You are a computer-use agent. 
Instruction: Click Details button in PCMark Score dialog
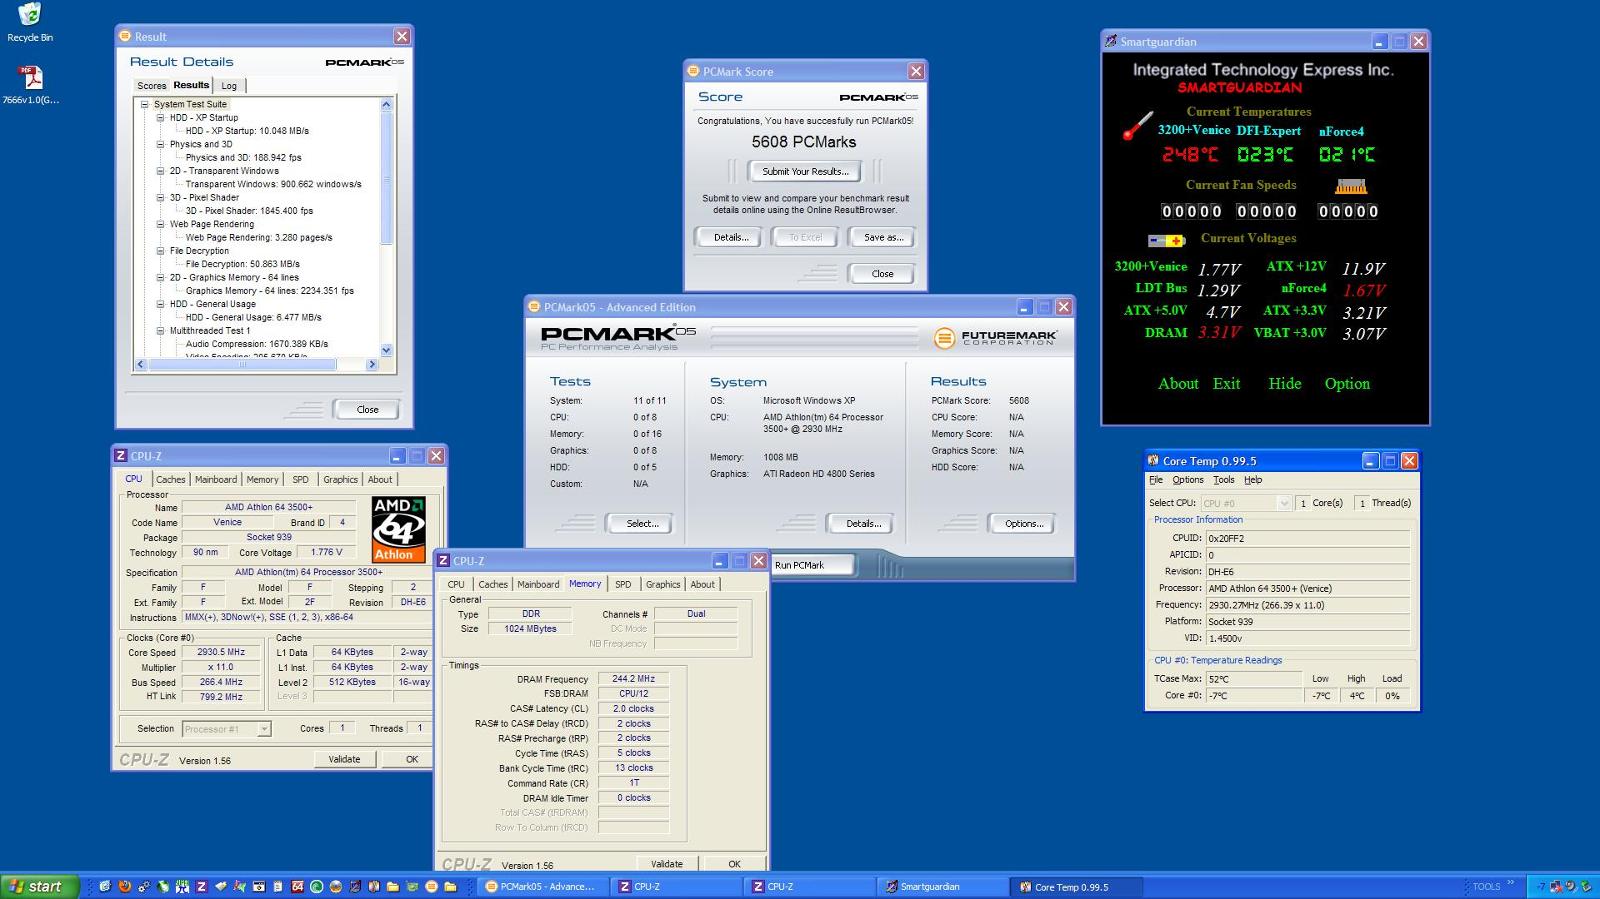coord(731,237)
